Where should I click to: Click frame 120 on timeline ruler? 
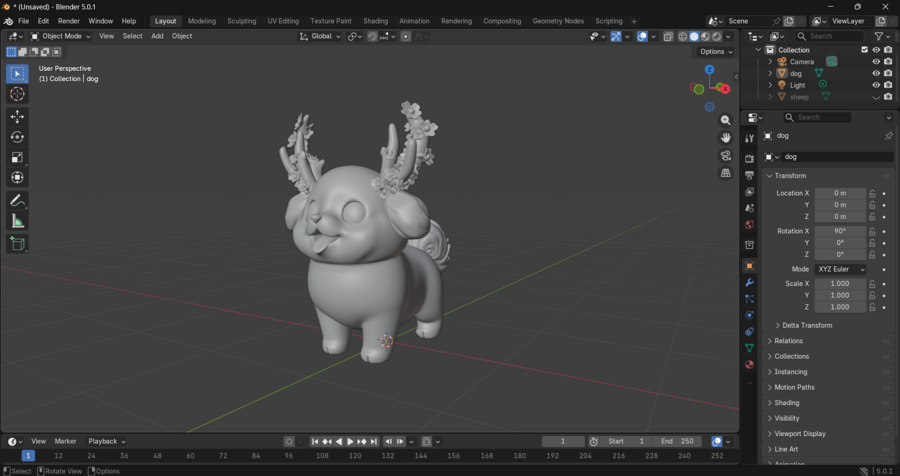click(354, 456)
